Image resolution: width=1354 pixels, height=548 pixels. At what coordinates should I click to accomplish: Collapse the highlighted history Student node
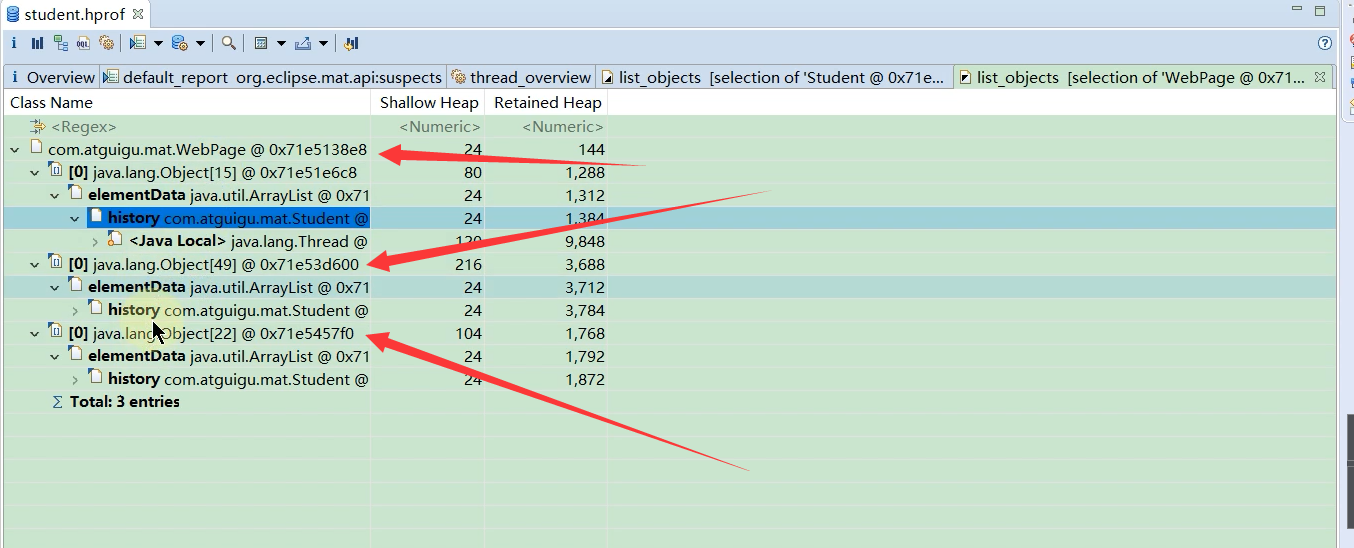tap(75, 219)
